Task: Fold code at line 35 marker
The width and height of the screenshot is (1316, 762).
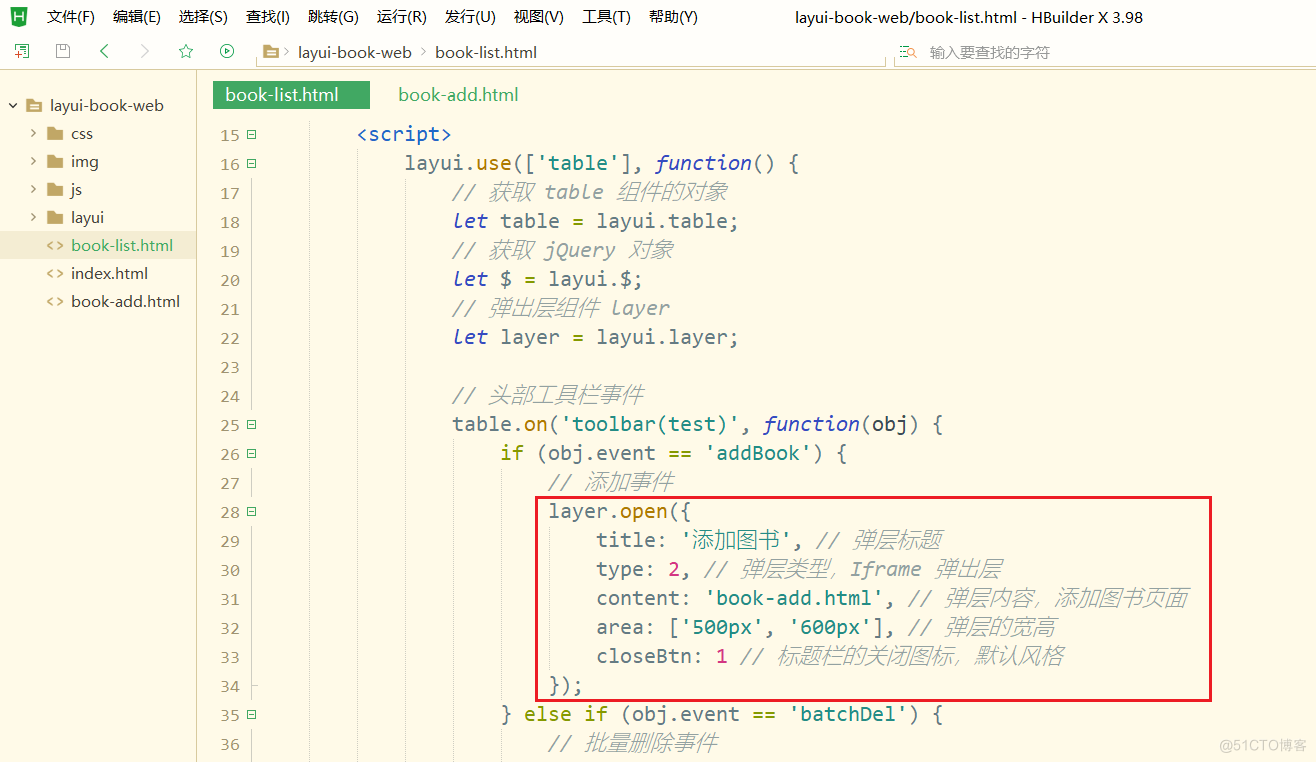Action: click(x=252, y=714)
